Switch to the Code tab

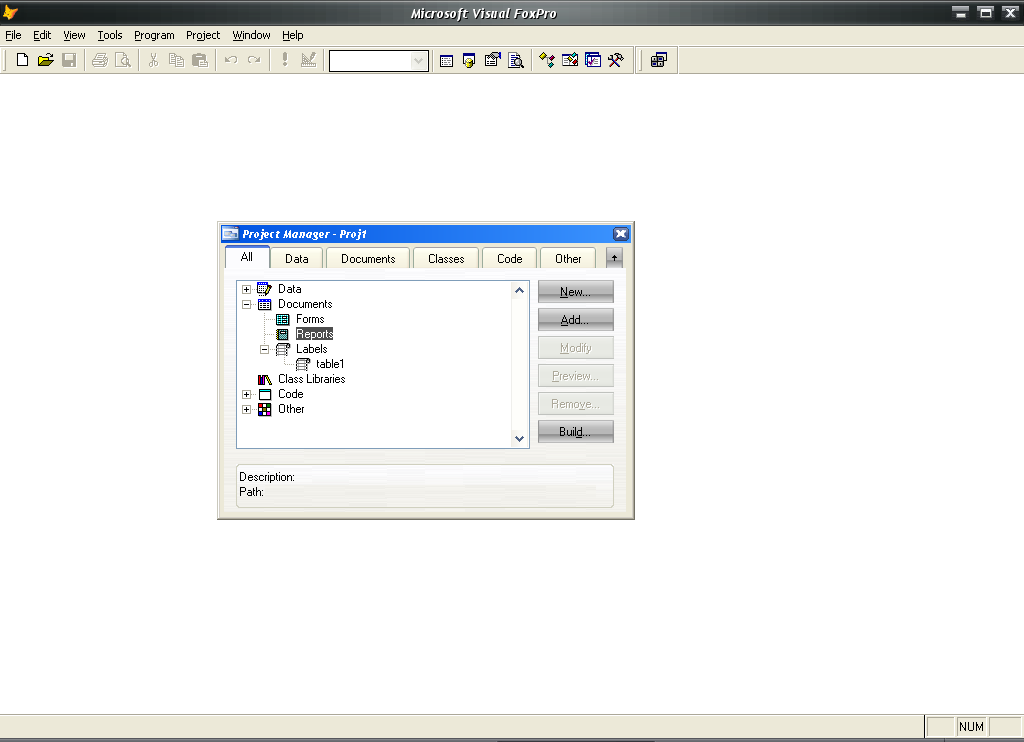point(509,259)
